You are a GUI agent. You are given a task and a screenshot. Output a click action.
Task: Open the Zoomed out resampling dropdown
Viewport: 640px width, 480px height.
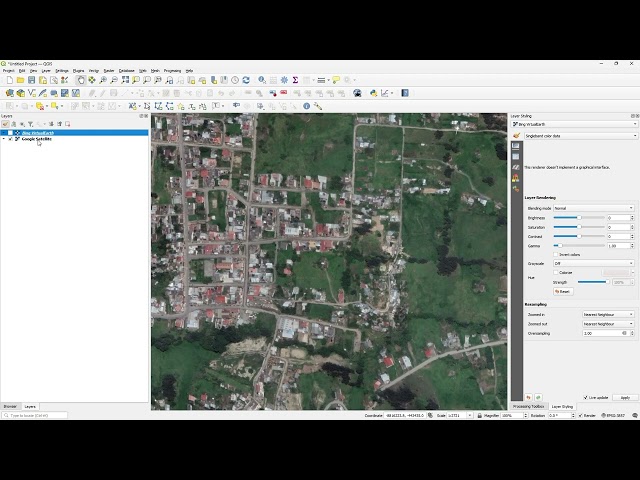click(x=608, y=324)
